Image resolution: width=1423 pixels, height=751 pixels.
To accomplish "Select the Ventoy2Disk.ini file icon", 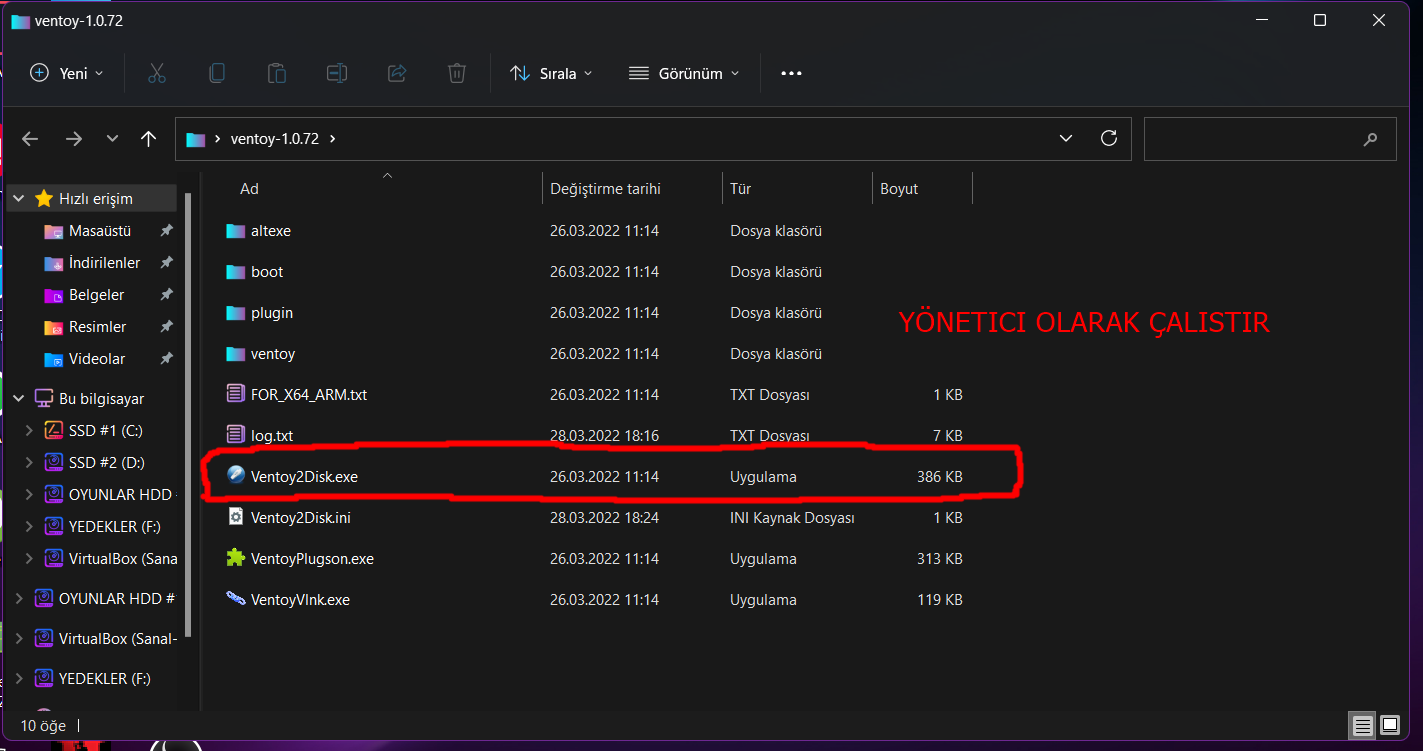I will pos(236,517).
